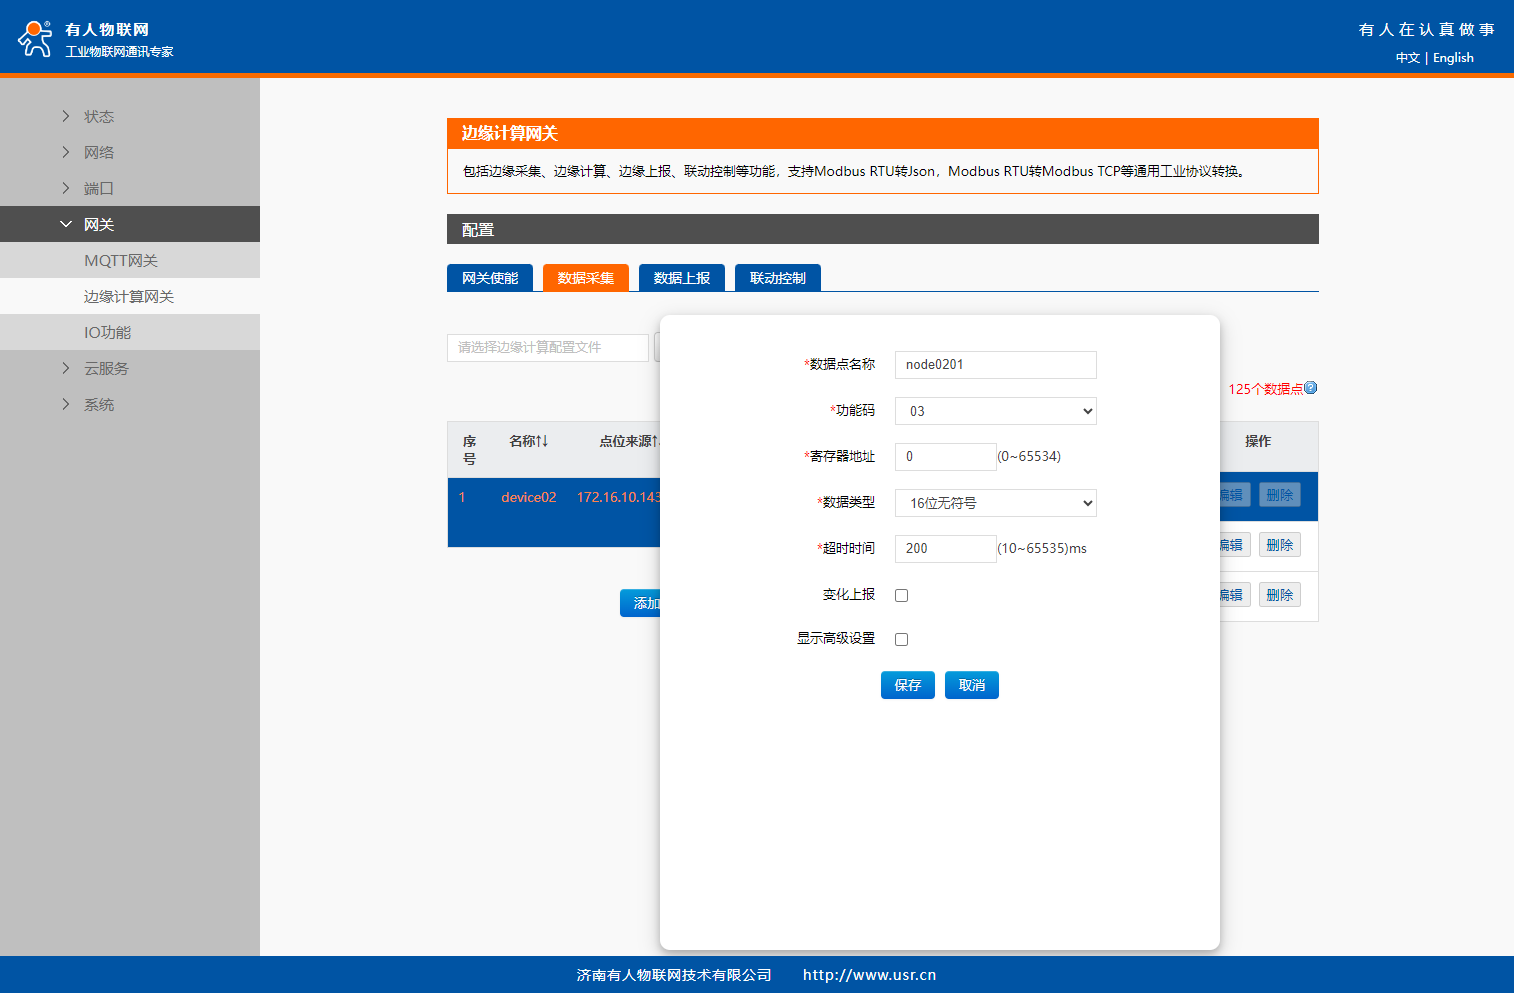Image resolution: width=1514 pixels, height=993 pixels.
Task: Click the 取消 button
Action: (971, 685)
